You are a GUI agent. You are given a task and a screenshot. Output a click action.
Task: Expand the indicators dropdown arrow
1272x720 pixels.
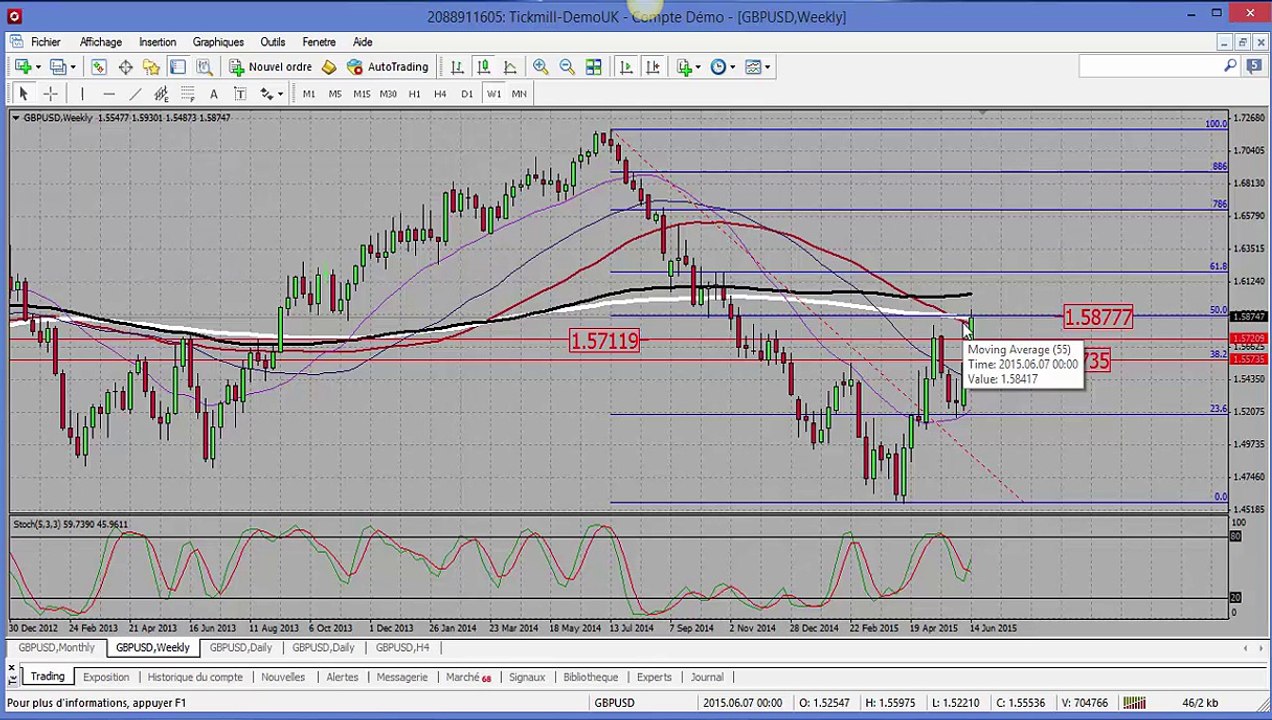pyautogui.click(x=698, y=67)
